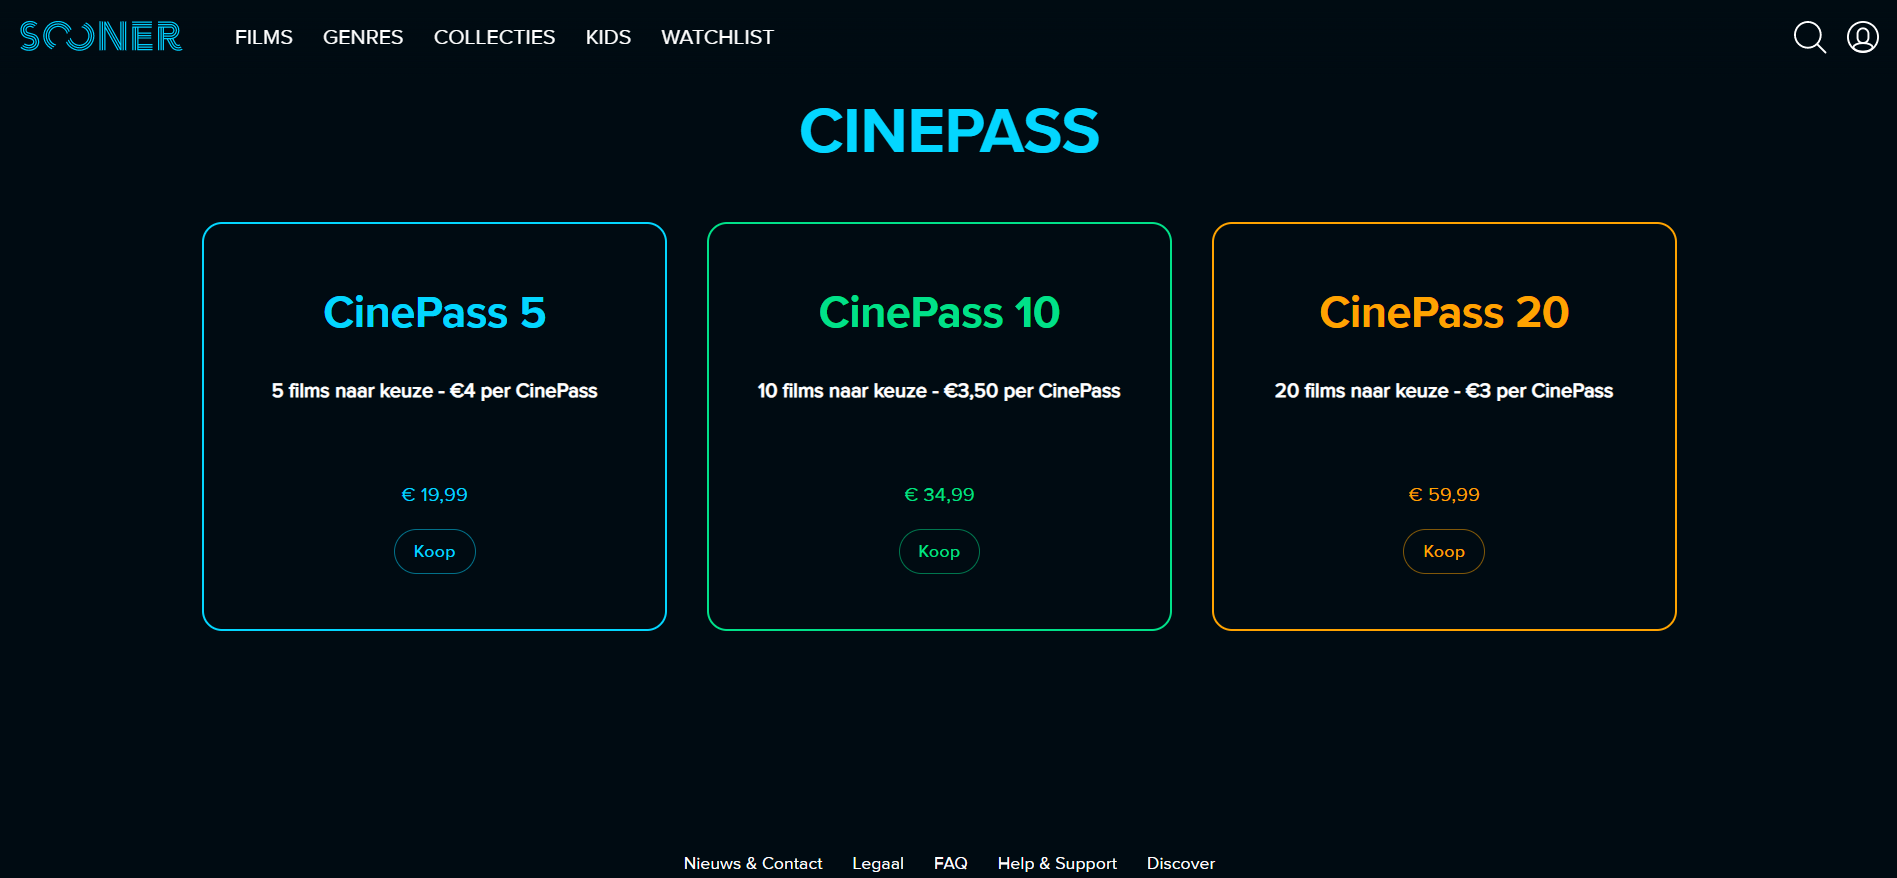Buy CinePass 20 with Koop button
Viewport: 1897px width, 878px height.
click(x=1444, y=551)
